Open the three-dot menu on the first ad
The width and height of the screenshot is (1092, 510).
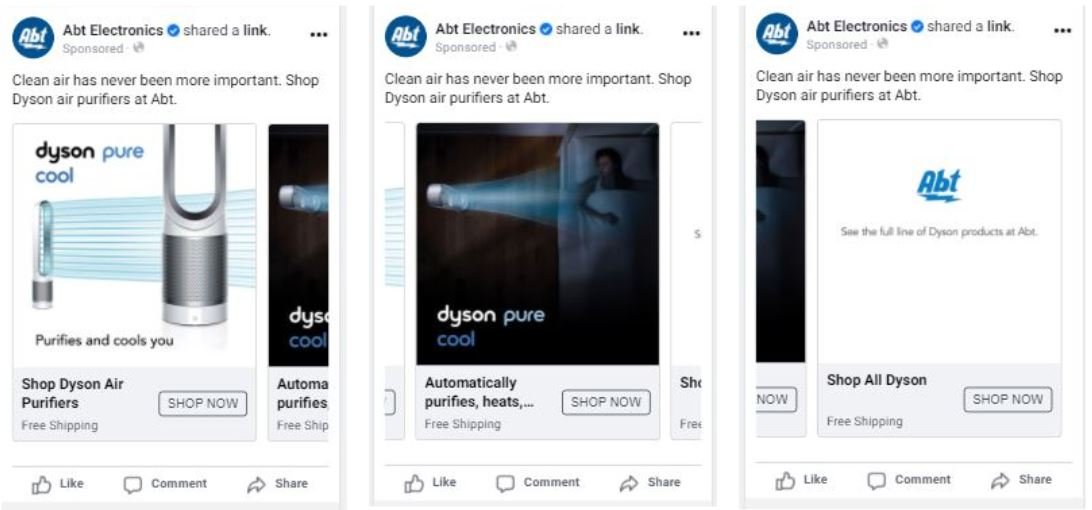click(318, 35)
